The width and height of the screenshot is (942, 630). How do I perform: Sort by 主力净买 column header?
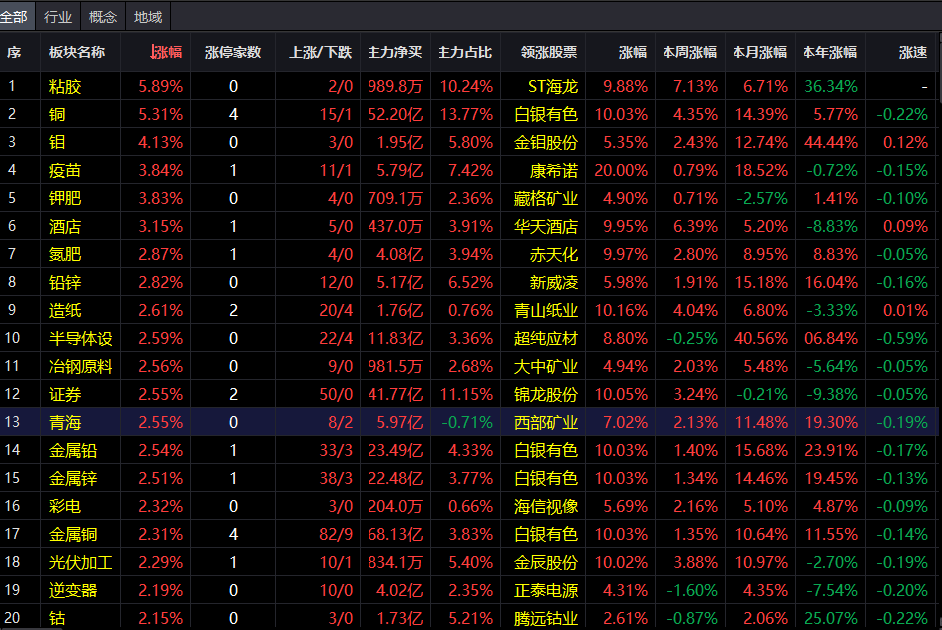(395, 52)
